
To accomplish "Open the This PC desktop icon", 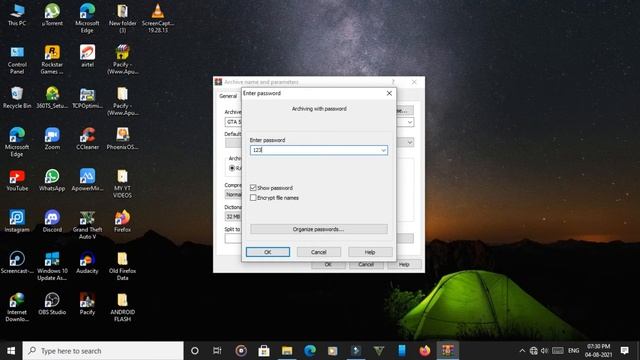I will (x=17, y=16).
